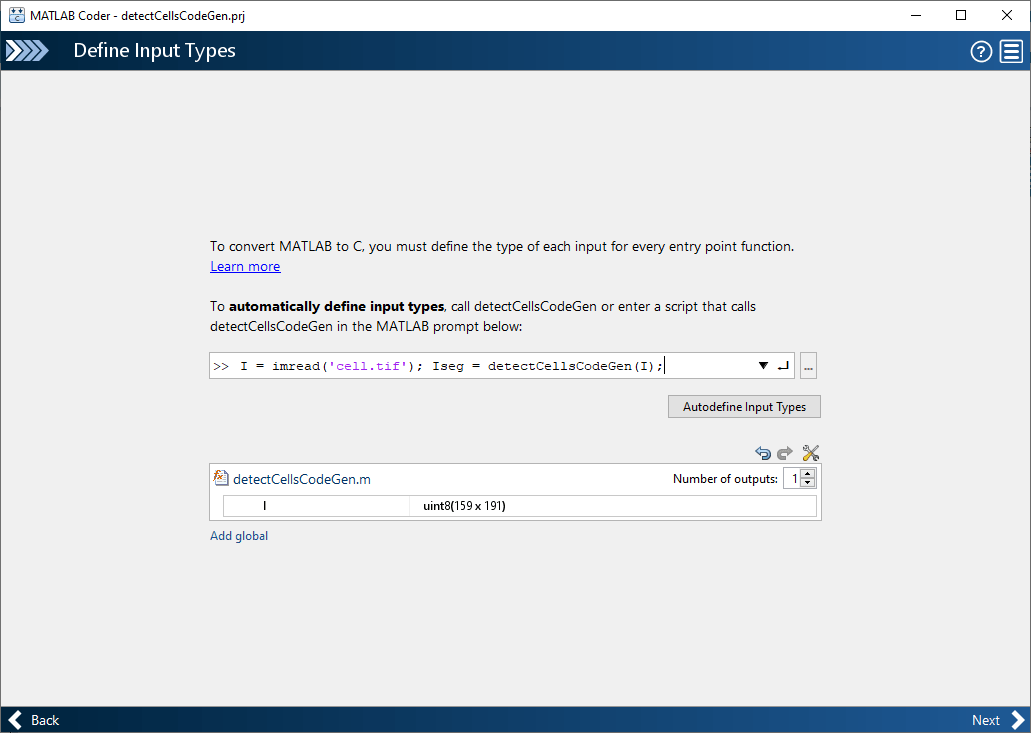Screen dimensions: 1031x733
Task: Click the Add global link
Action: [239, 536]
